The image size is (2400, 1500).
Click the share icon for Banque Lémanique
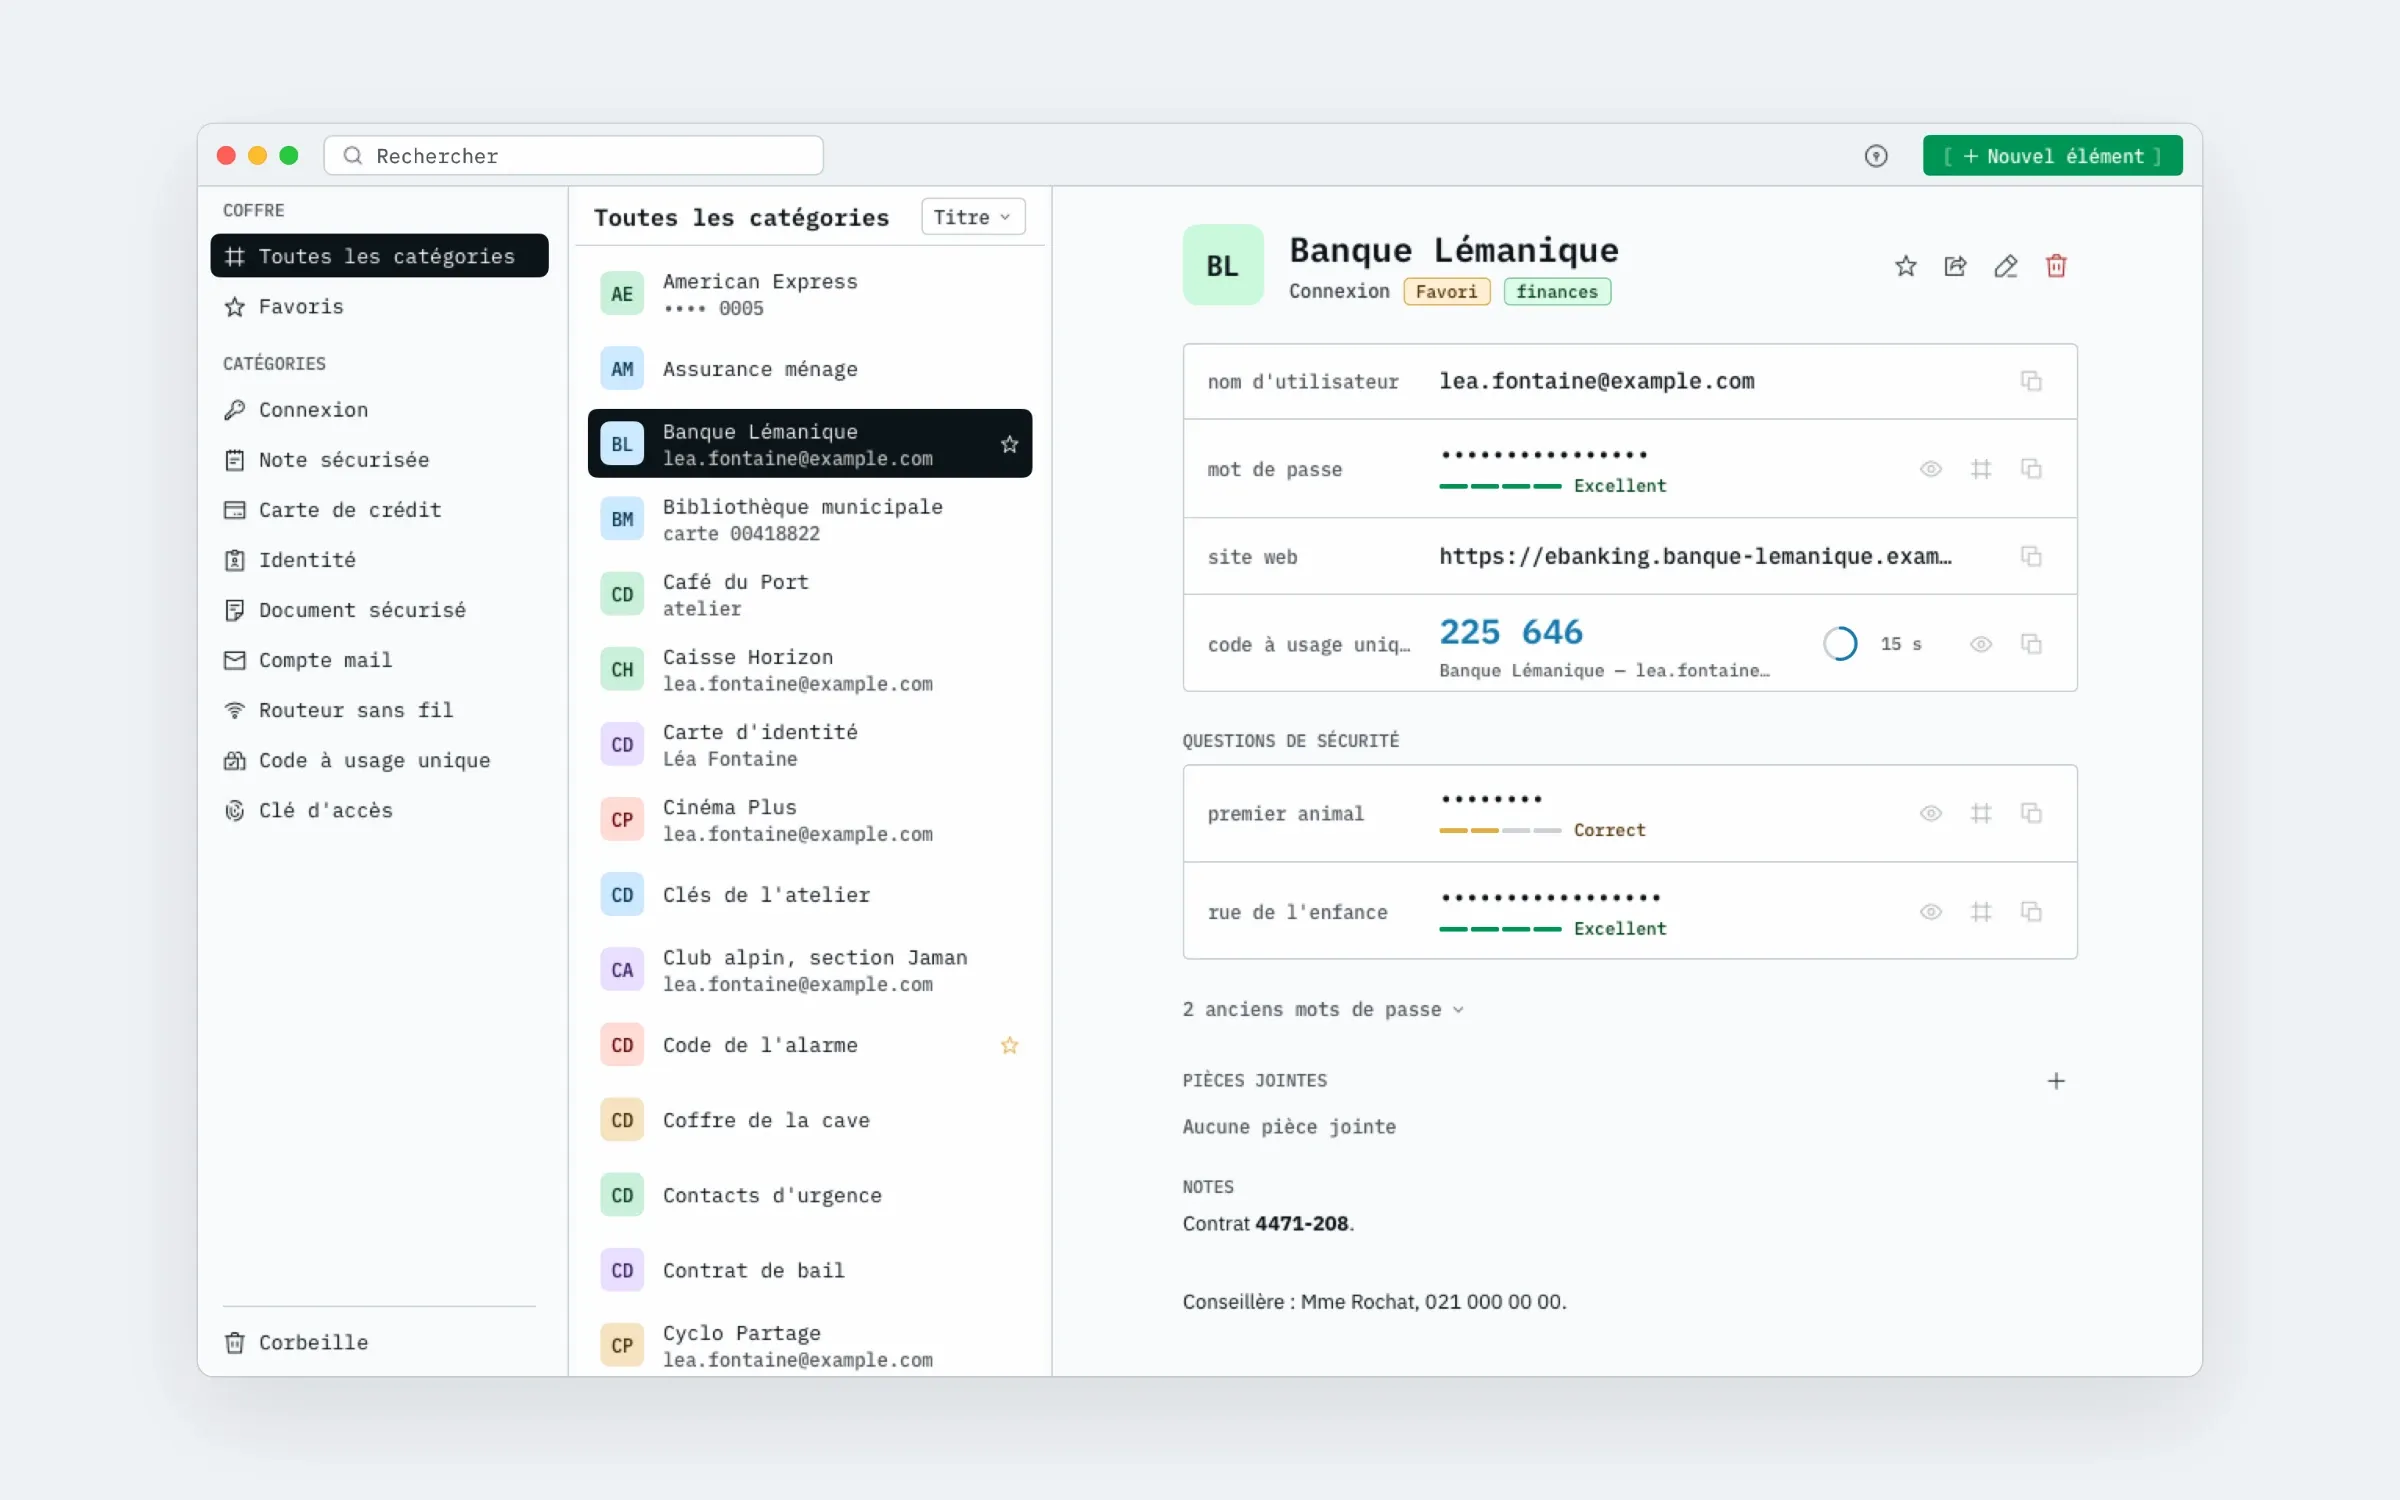pos(1955,266)
